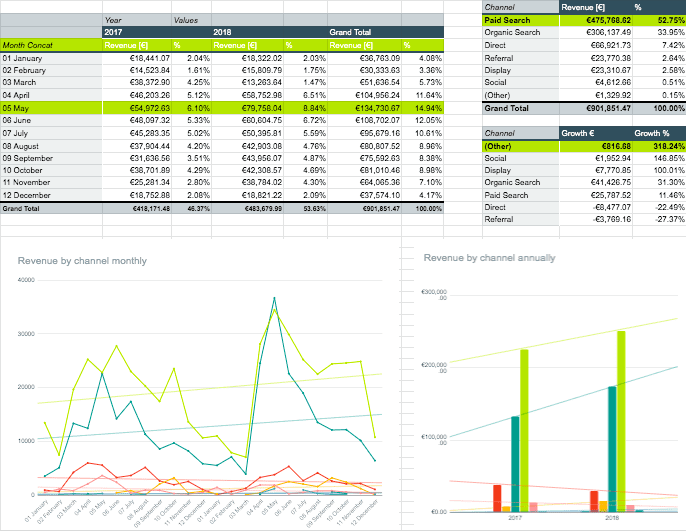
Task: Select 'Revenue by channel monthly' chart title
Action: pos(82,261)
